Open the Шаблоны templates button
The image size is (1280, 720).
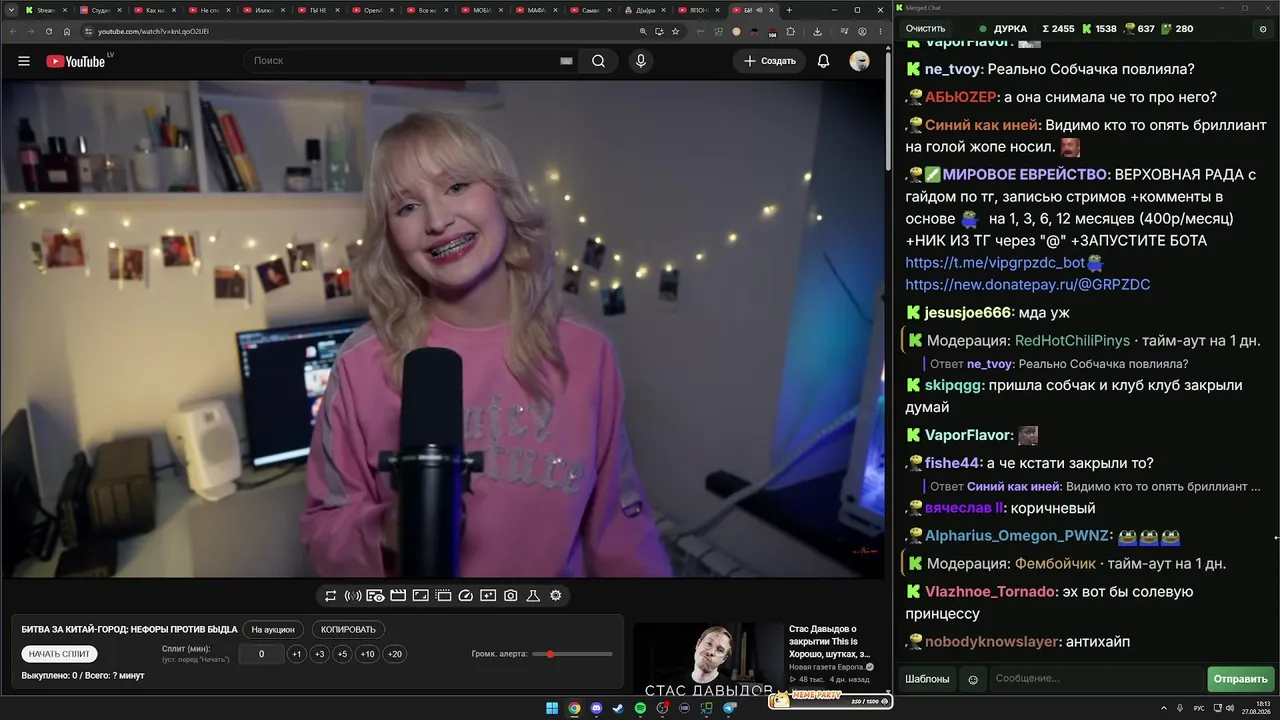pos(927,679)
